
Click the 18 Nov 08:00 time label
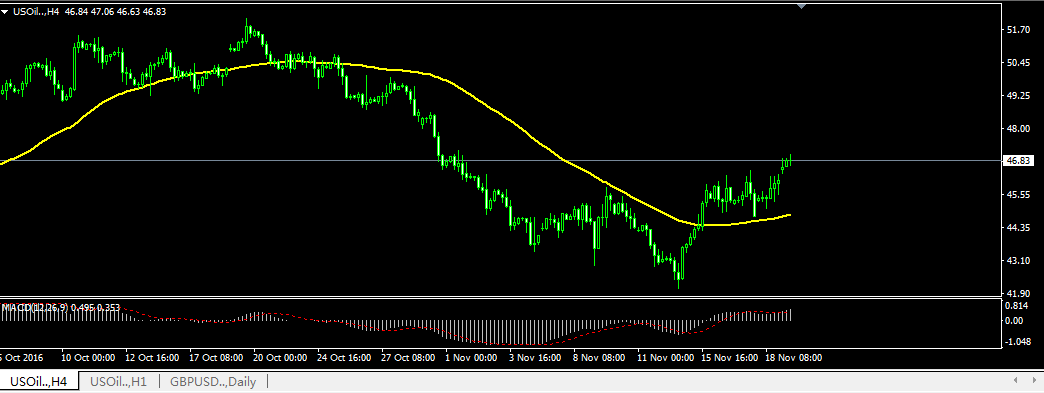pos(794,358)
